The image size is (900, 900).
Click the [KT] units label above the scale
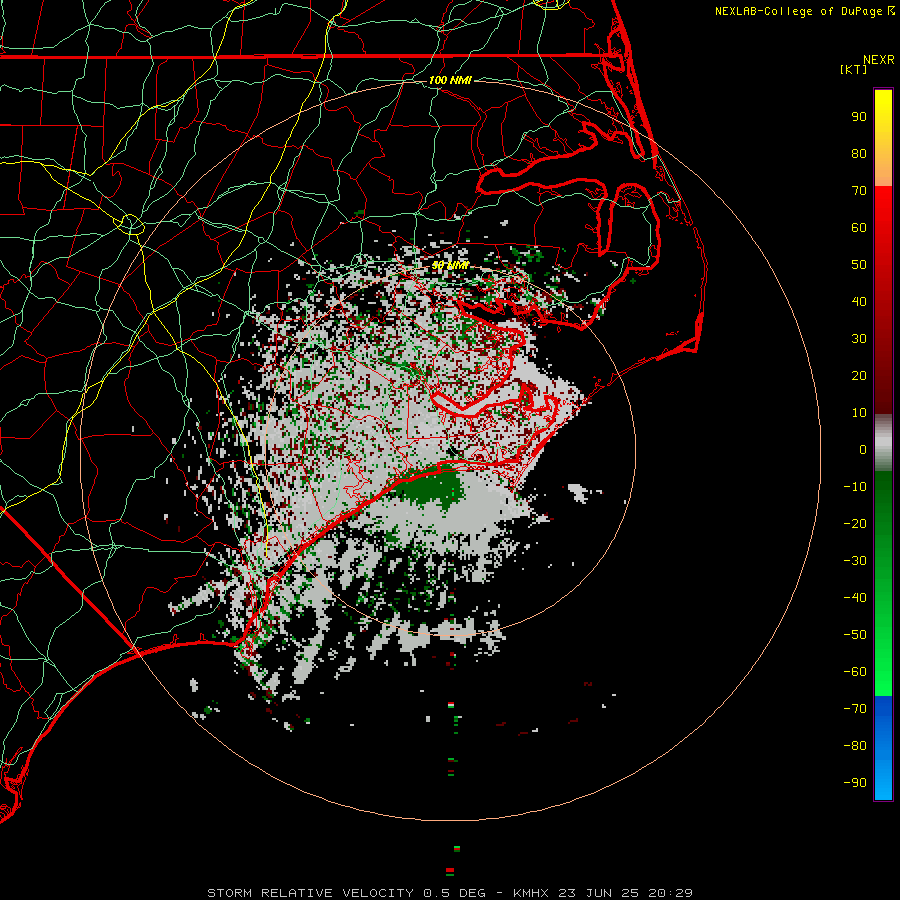click(x=854, y=69)
